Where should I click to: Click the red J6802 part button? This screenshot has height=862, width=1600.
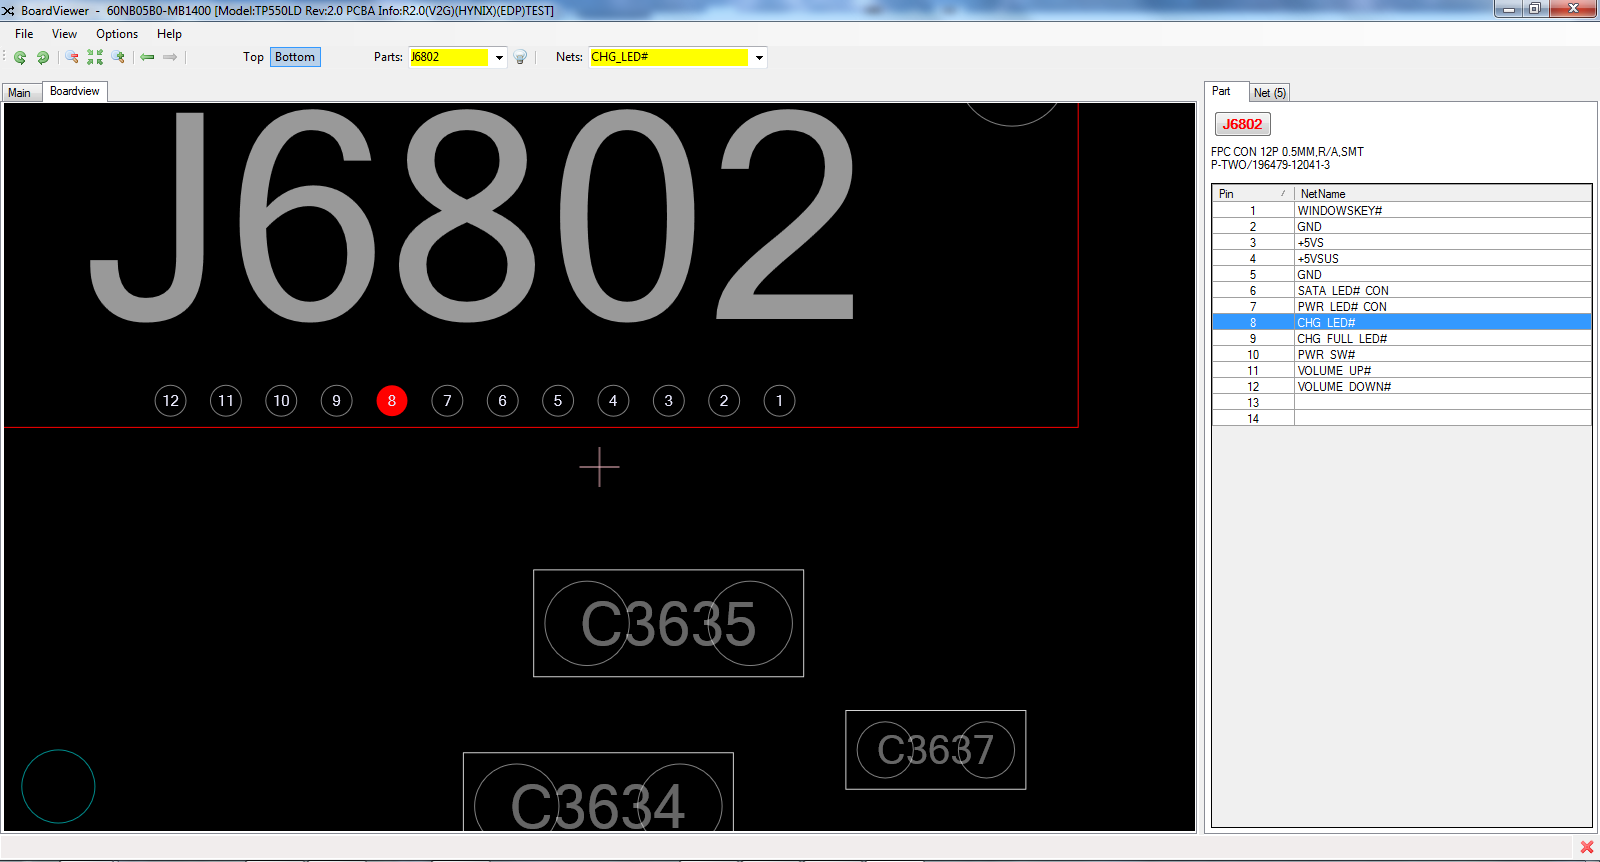click(1242, 124)
